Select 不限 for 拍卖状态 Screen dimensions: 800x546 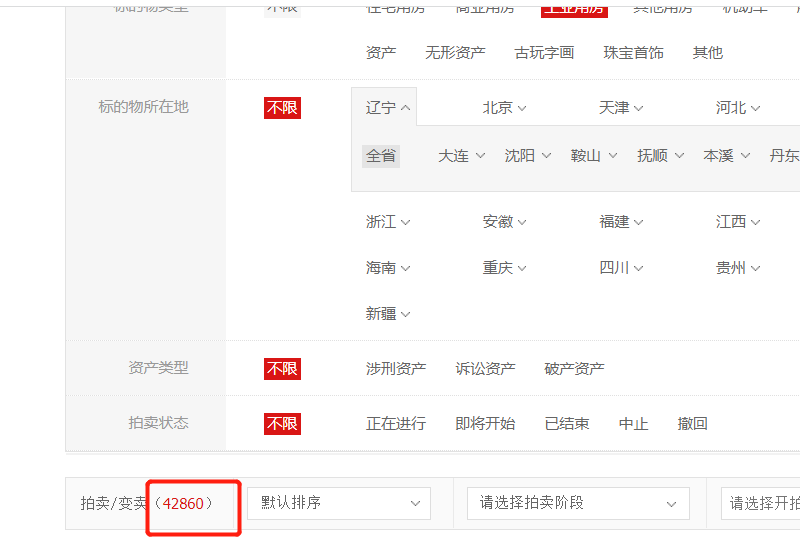tap(282, 424)
